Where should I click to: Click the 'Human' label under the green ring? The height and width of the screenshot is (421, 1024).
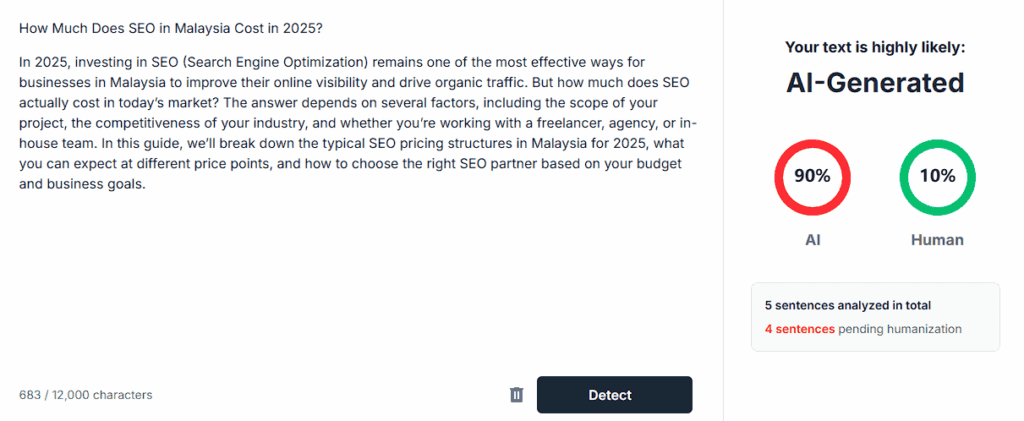pyautogui.click(x=937, y=240)
